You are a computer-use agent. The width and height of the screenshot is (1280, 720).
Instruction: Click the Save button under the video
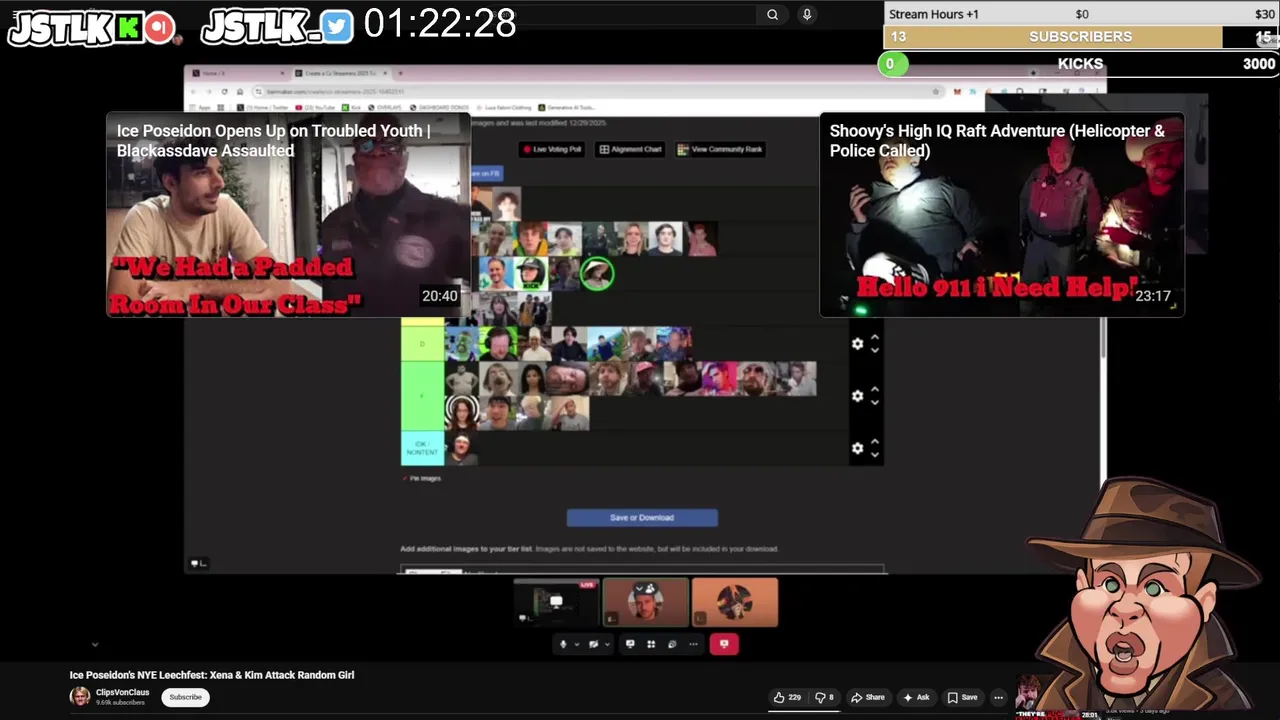[962, 697]
